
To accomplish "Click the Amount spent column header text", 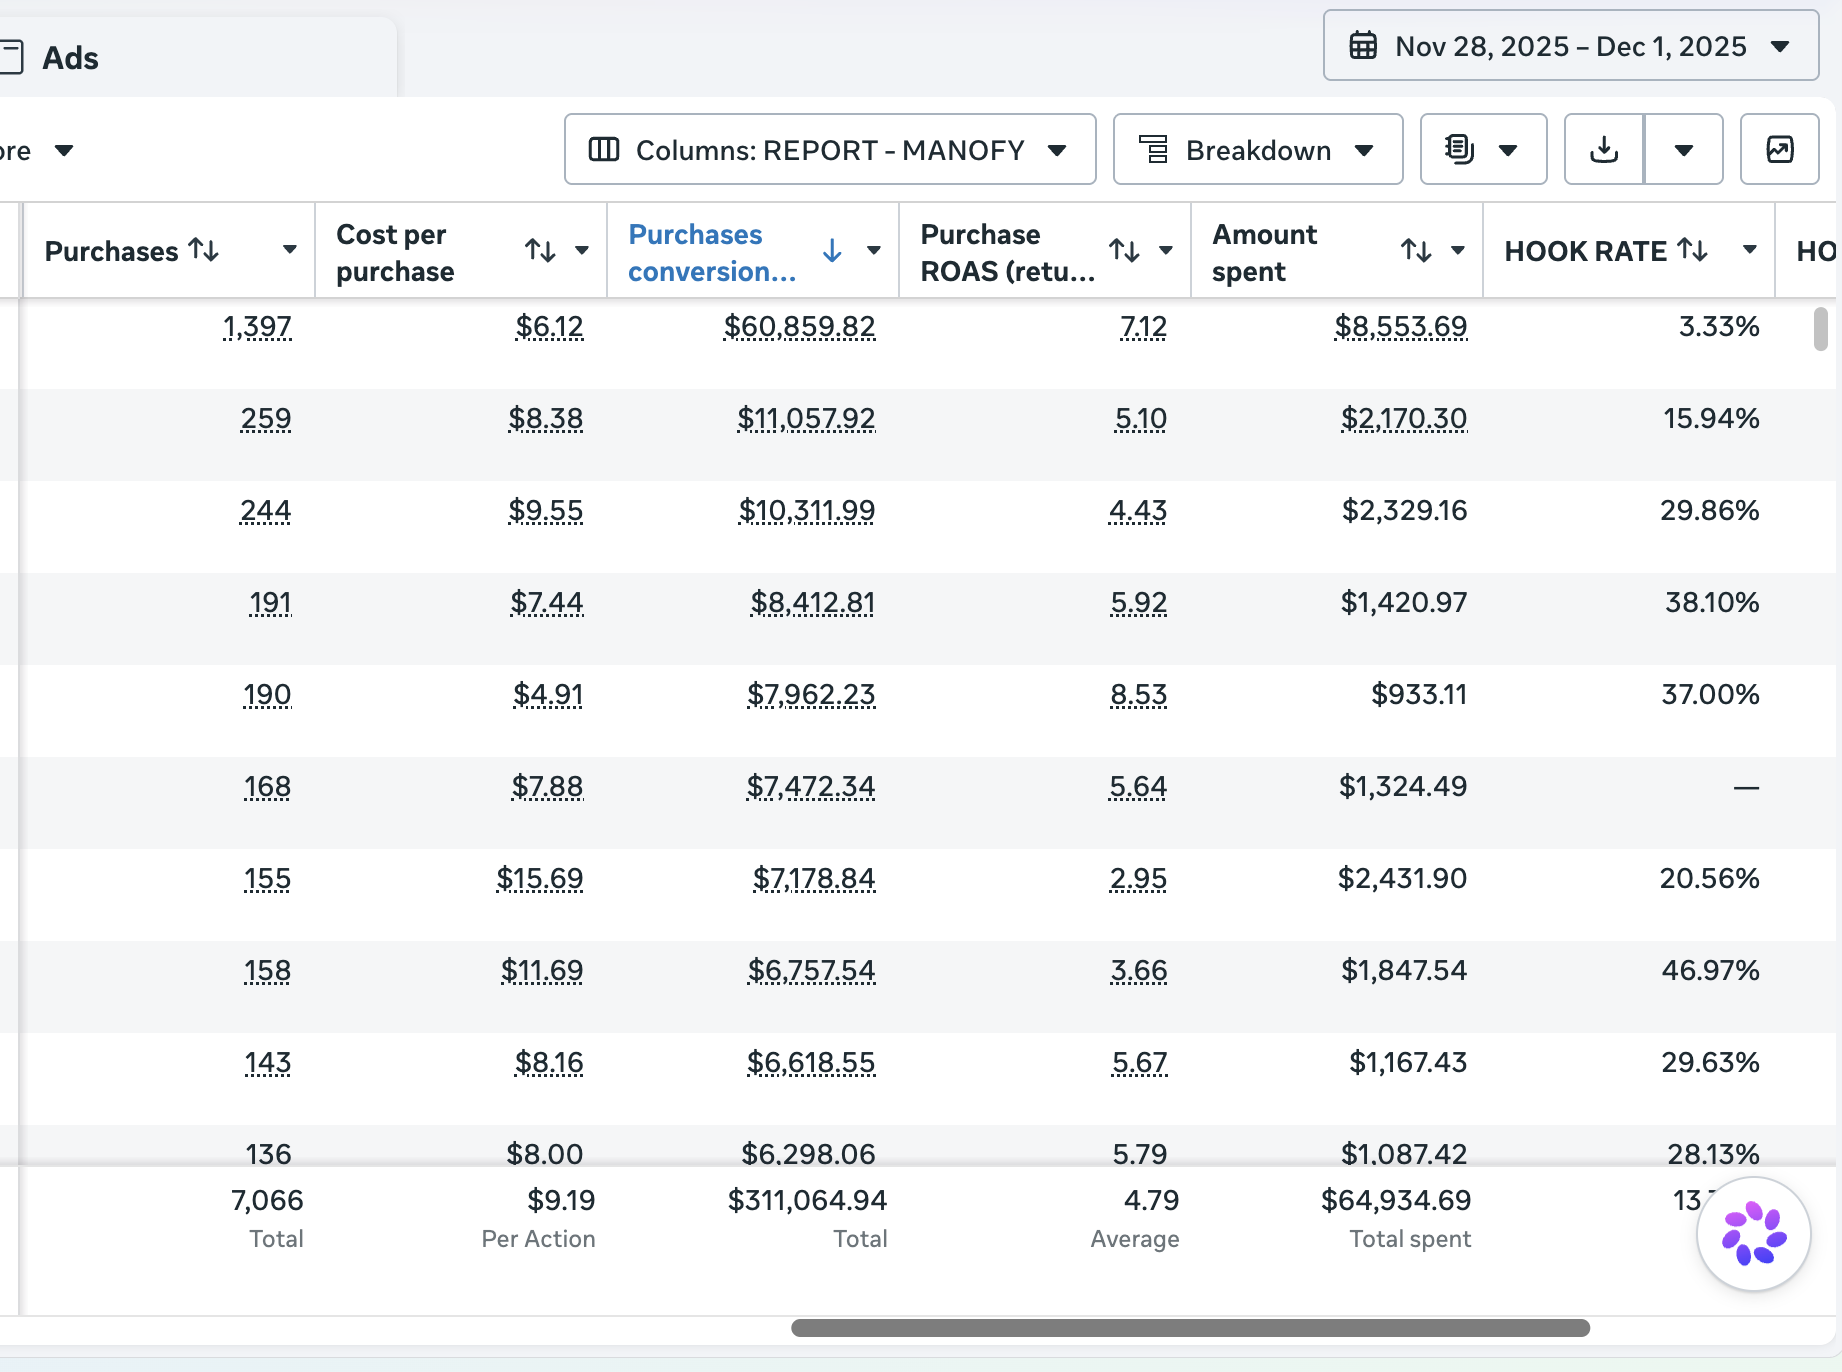I will click(1265, 252).
